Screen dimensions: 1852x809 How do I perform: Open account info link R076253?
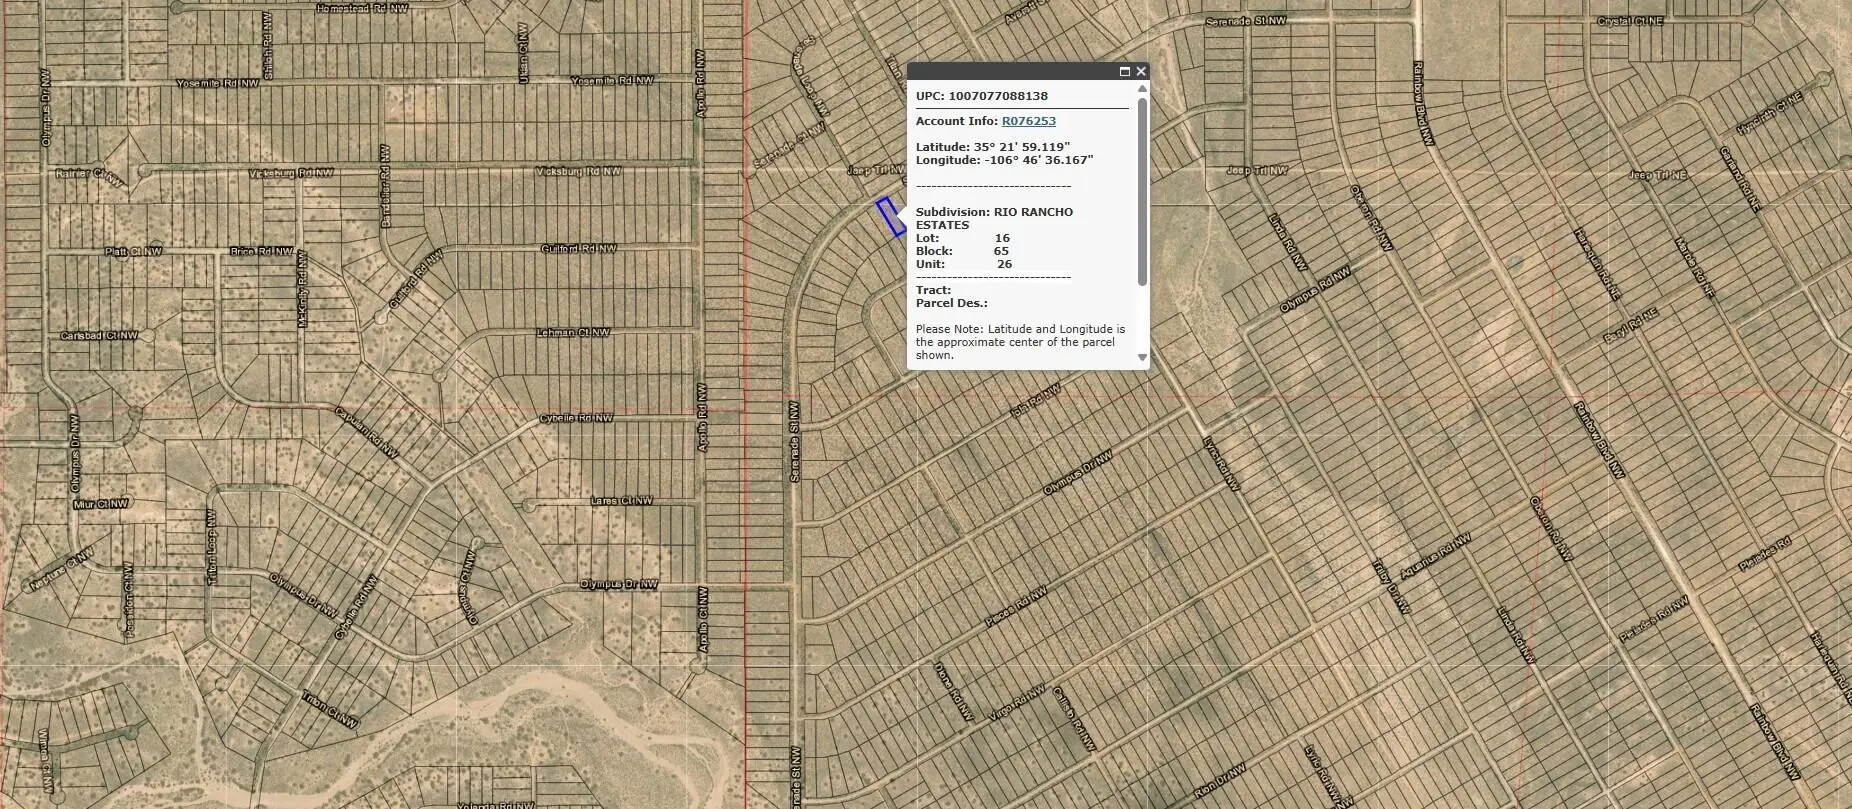(x=1029, y=121)
